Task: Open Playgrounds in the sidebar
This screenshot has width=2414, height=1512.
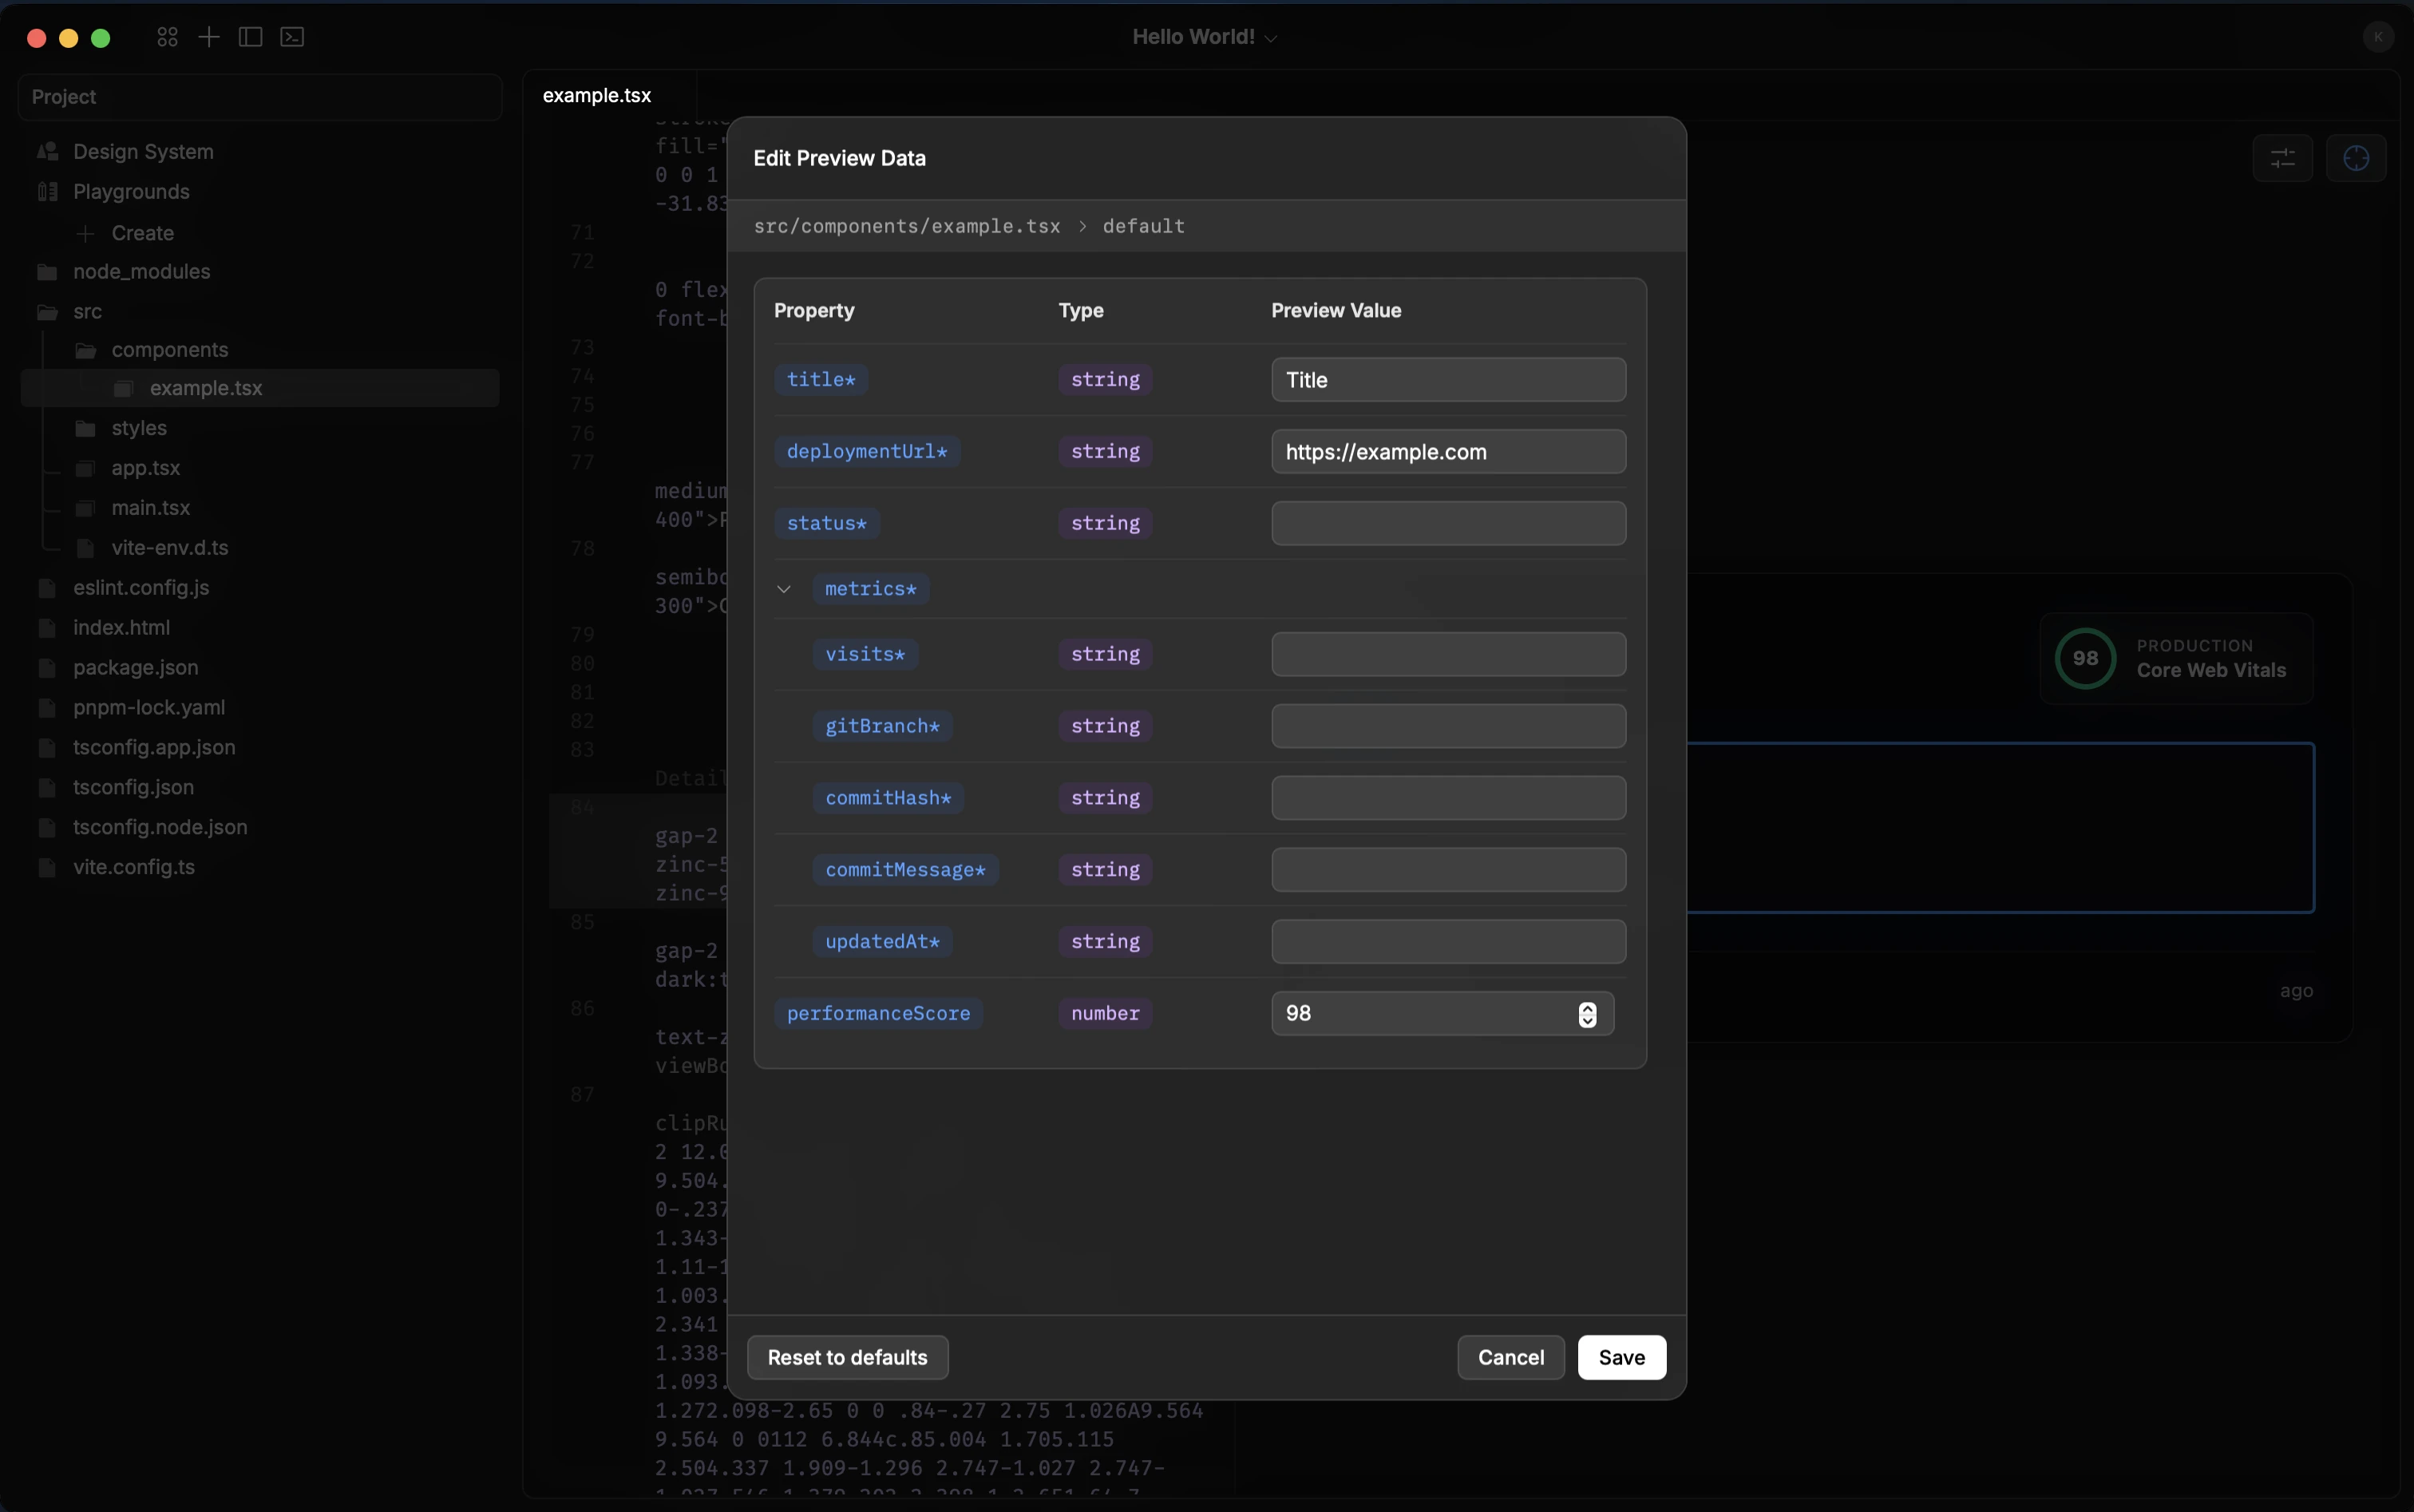Action: pos(131,192)
